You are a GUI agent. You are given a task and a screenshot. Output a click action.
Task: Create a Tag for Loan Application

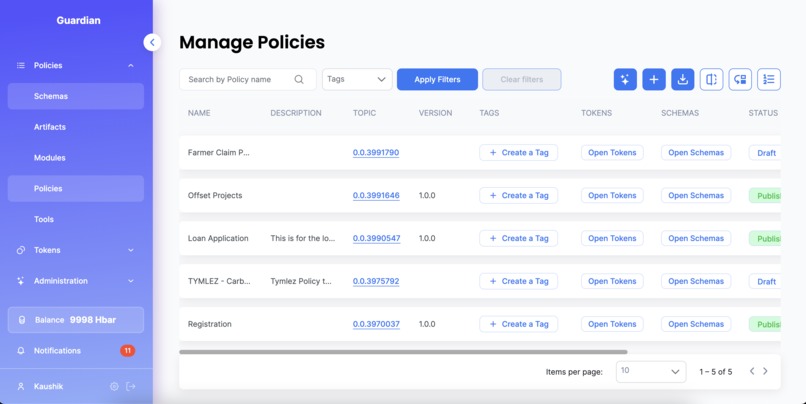(519, 238)
